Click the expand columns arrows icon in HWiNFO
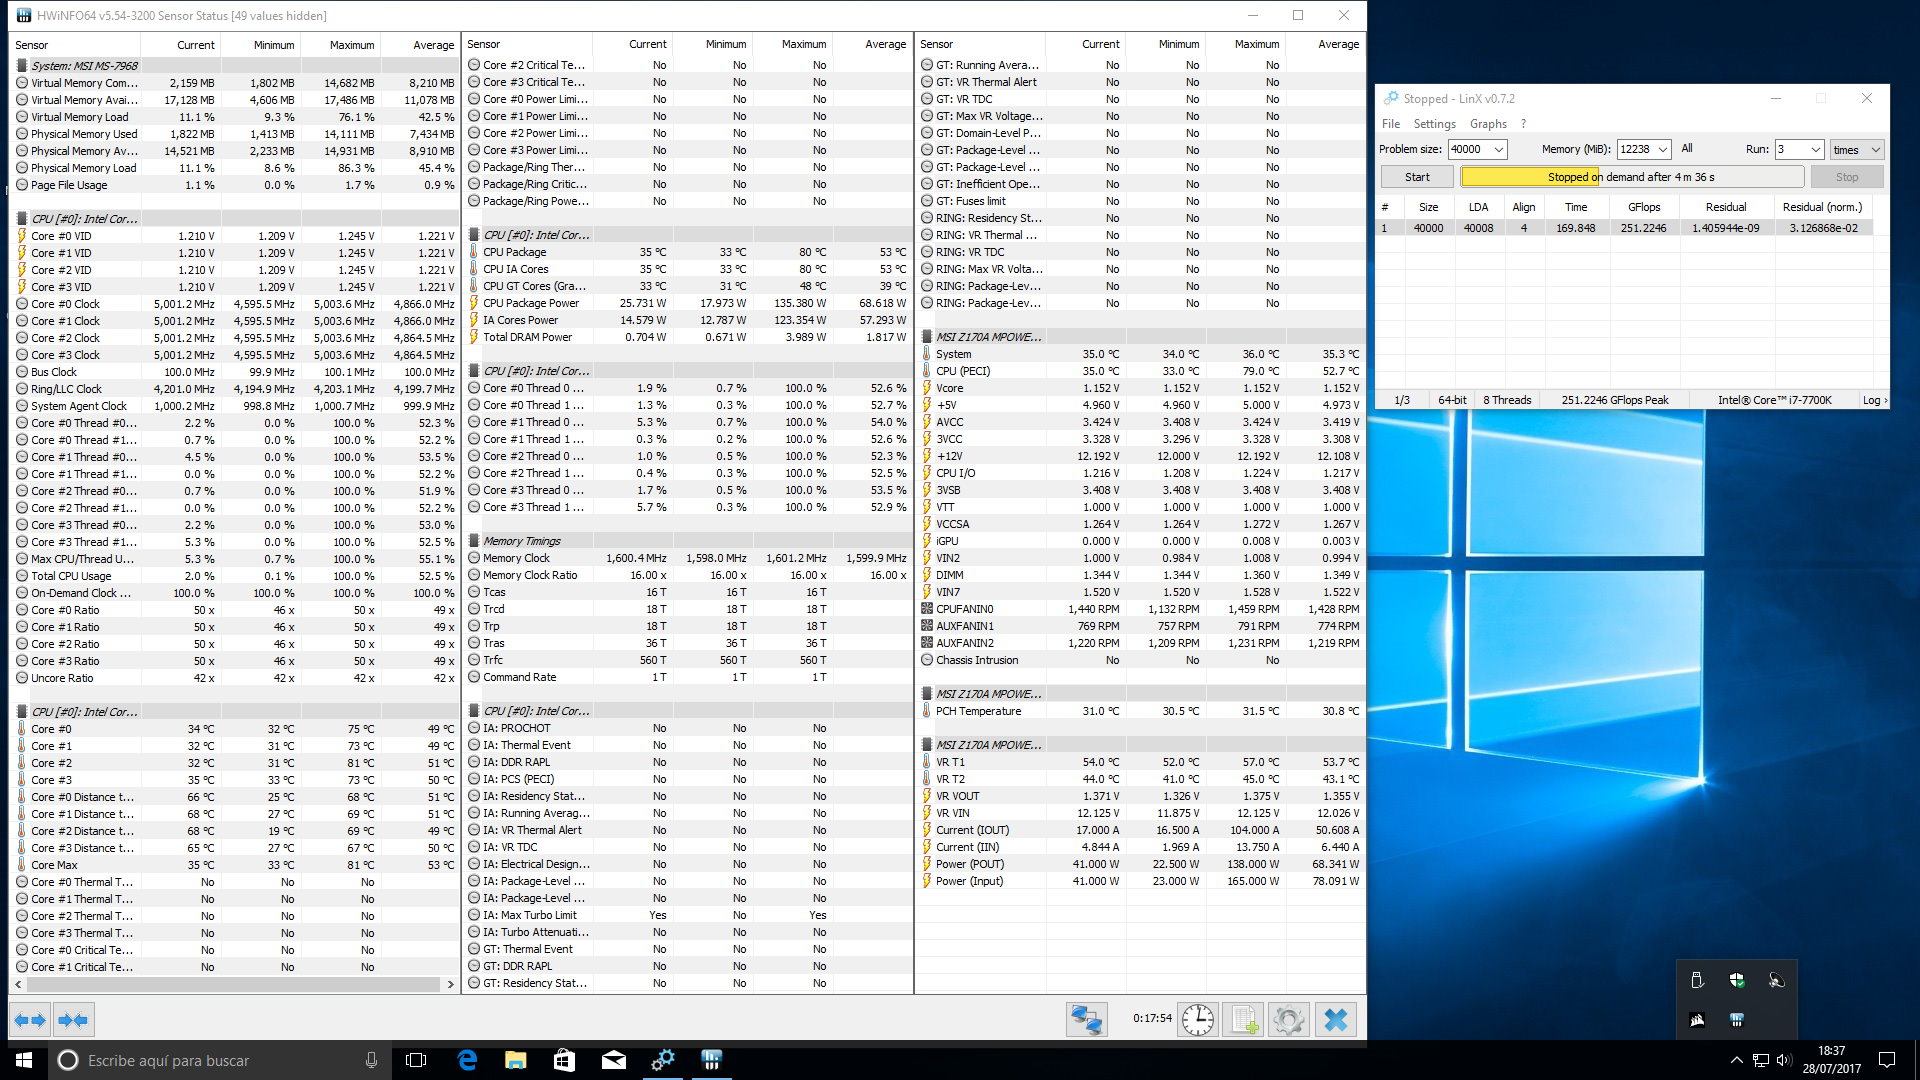This screenshot has height=1080, width=1920. [x=30, y=1020]
